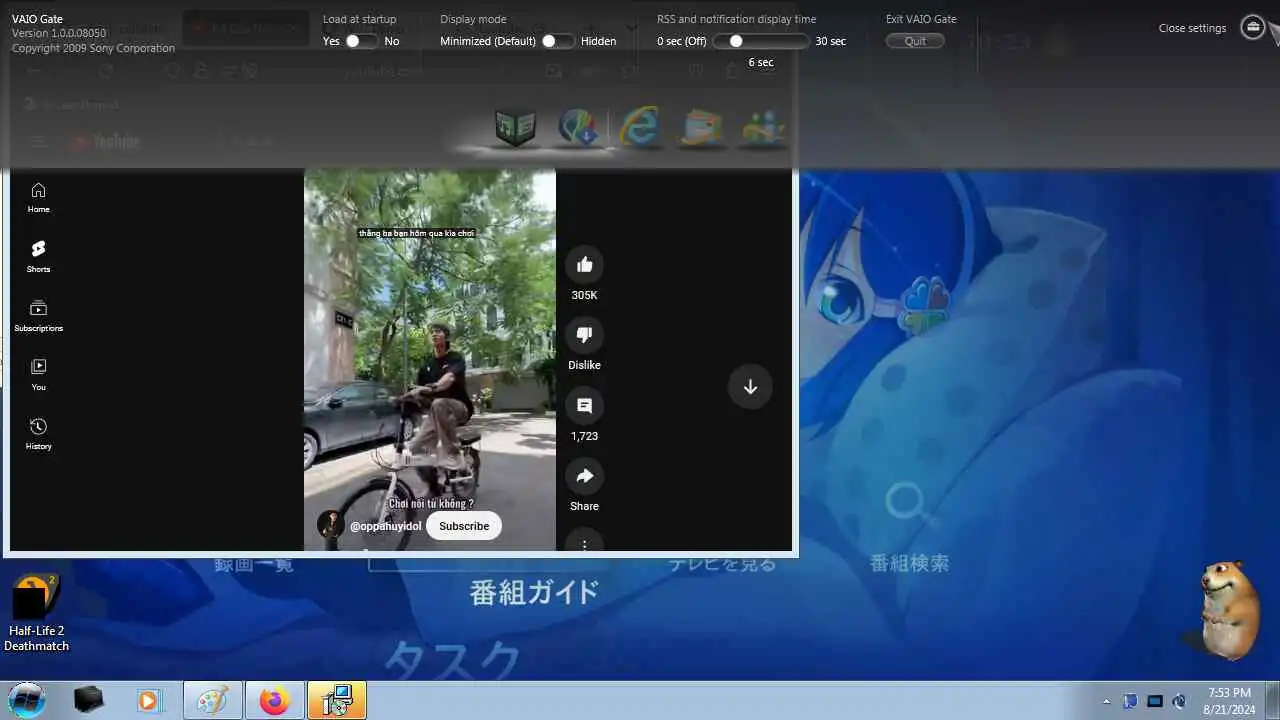Click the Shorts video player to pause
The image size is (1280, 720).
pyautogui.click(x=430, y=360)
